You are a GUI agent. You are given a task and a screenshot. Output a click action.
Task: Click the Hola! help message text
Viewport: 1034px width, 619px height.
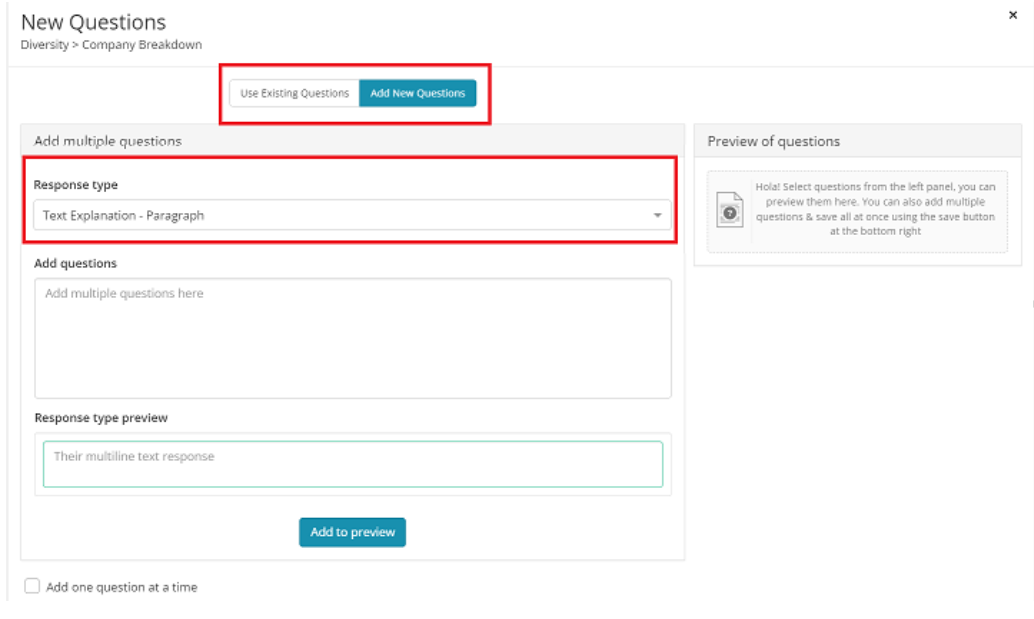coord(875,209)
